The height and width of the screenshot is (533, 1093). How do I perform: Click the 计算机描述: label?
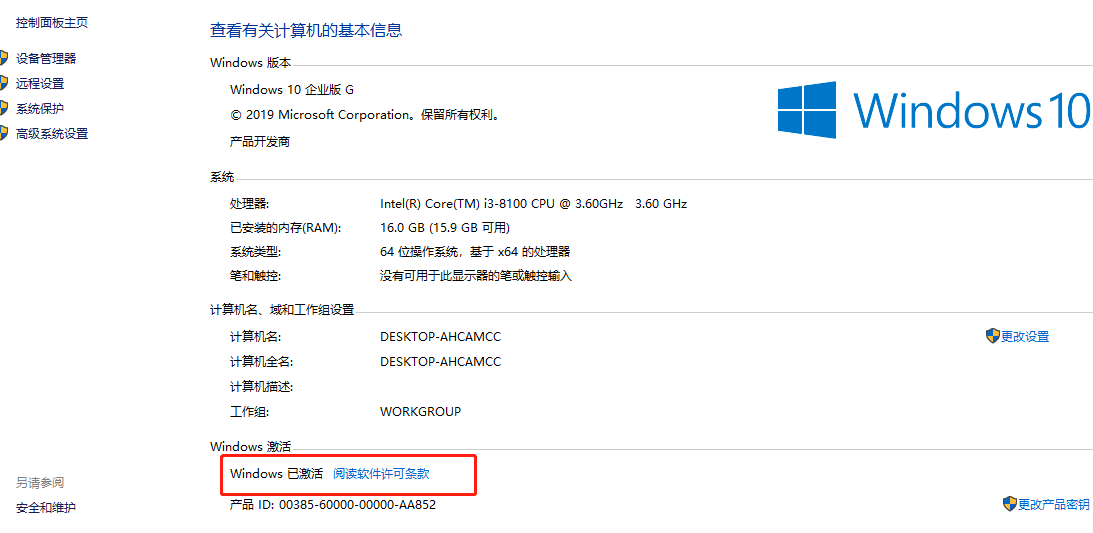click(261, 386)
